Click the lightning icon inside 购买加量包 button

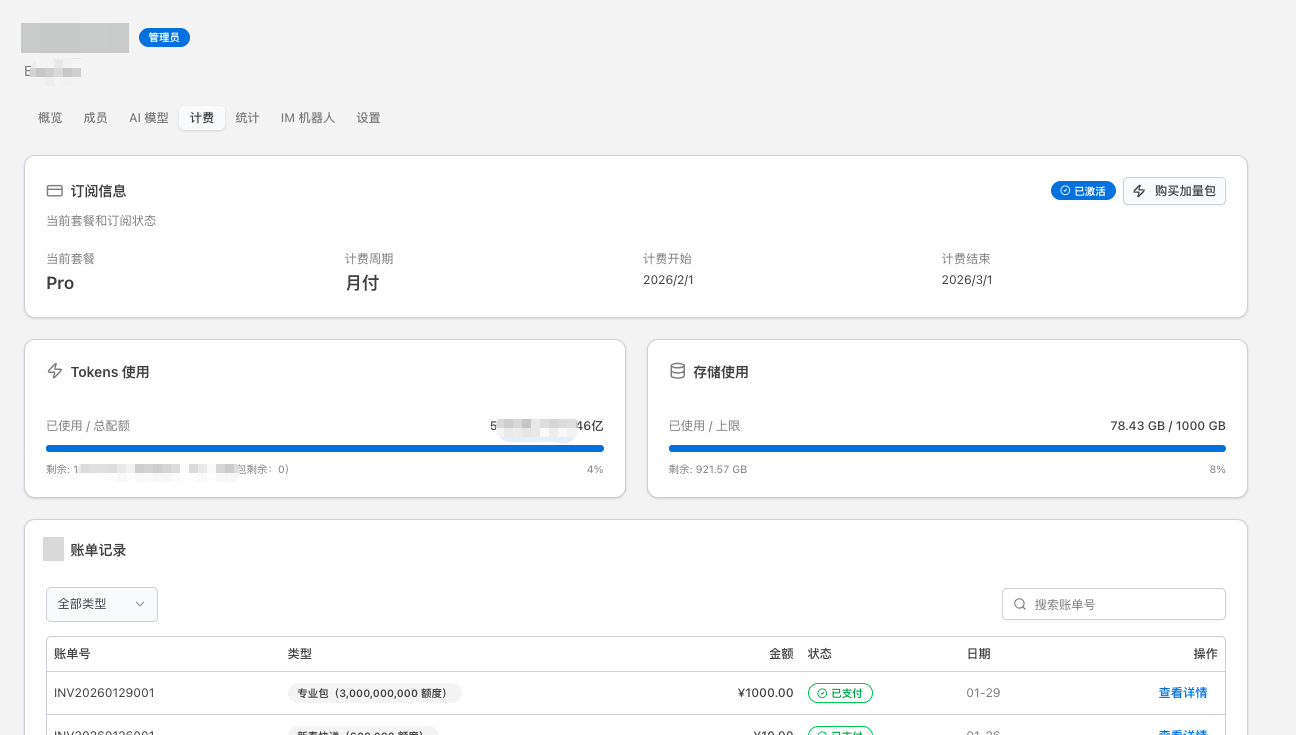1138,191
